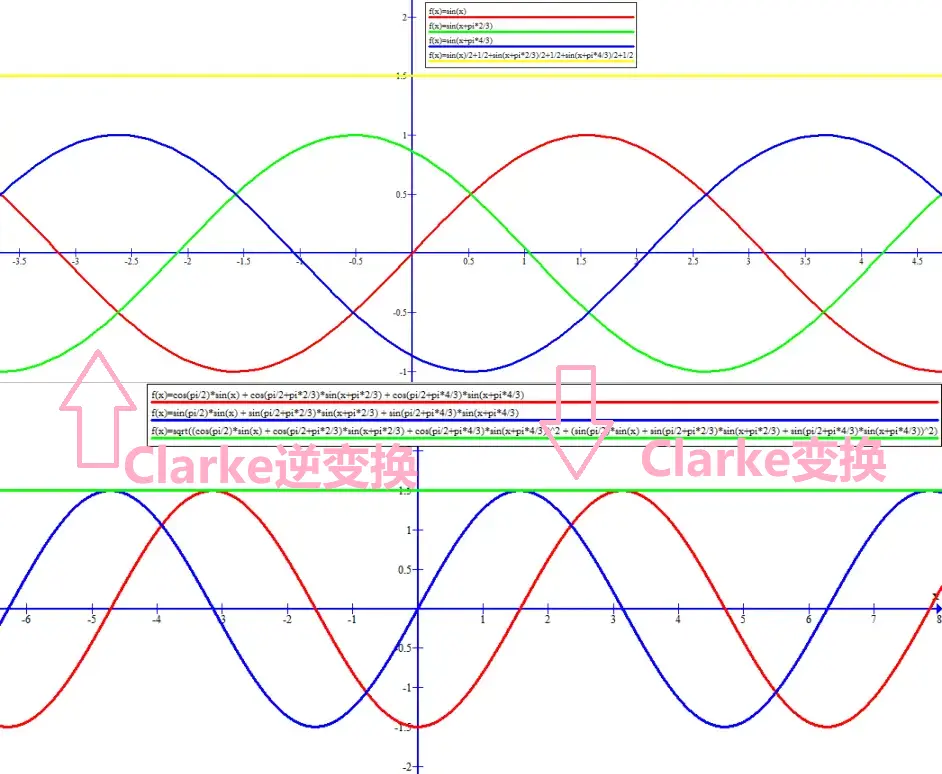Image resolution: width=942 pixels, height=774 pixels.
Task: Click the yellow line sample in the top legend
Action: pyautogui.click(x=531, y=61)
